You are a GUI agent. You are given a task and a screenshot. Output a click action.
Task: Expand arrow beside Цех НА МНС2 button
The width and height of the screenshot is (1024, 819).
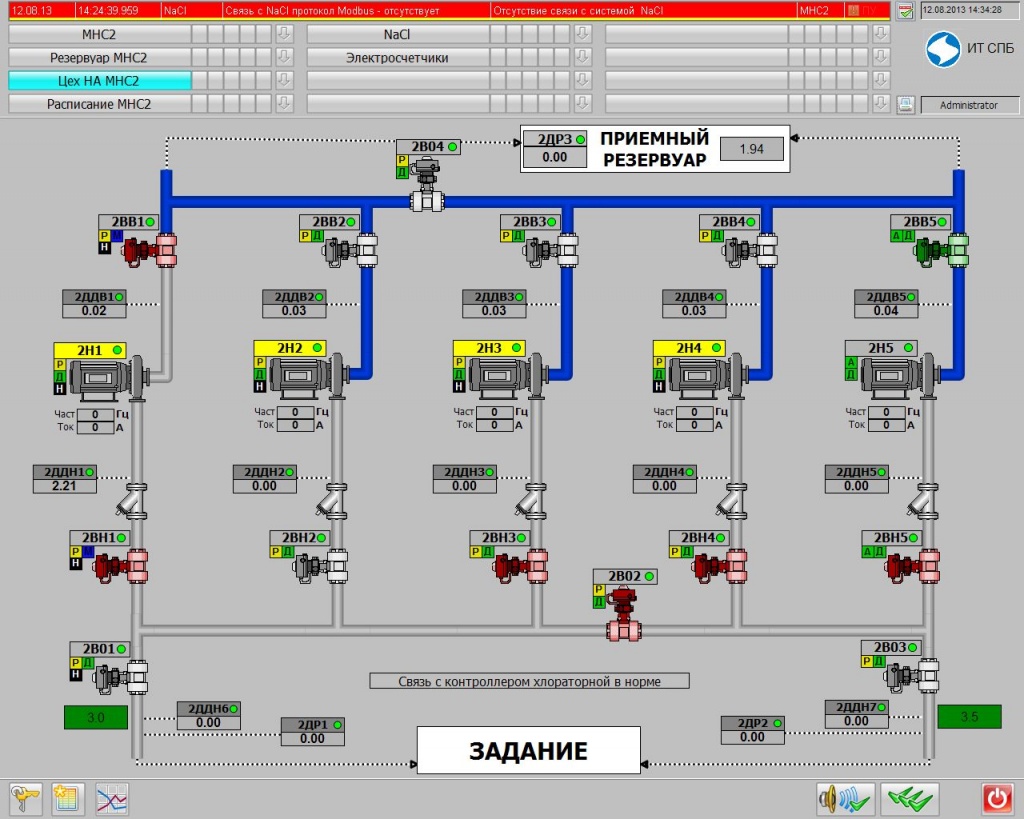[284, 80]
